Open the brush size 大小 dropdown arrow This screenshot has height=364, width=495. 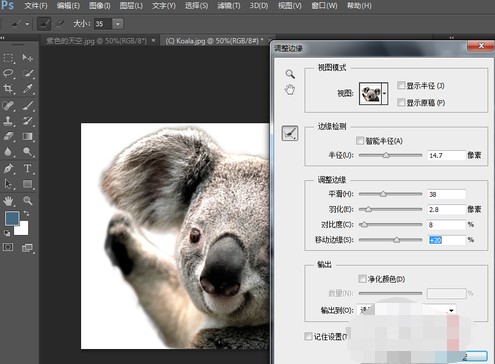118,24
